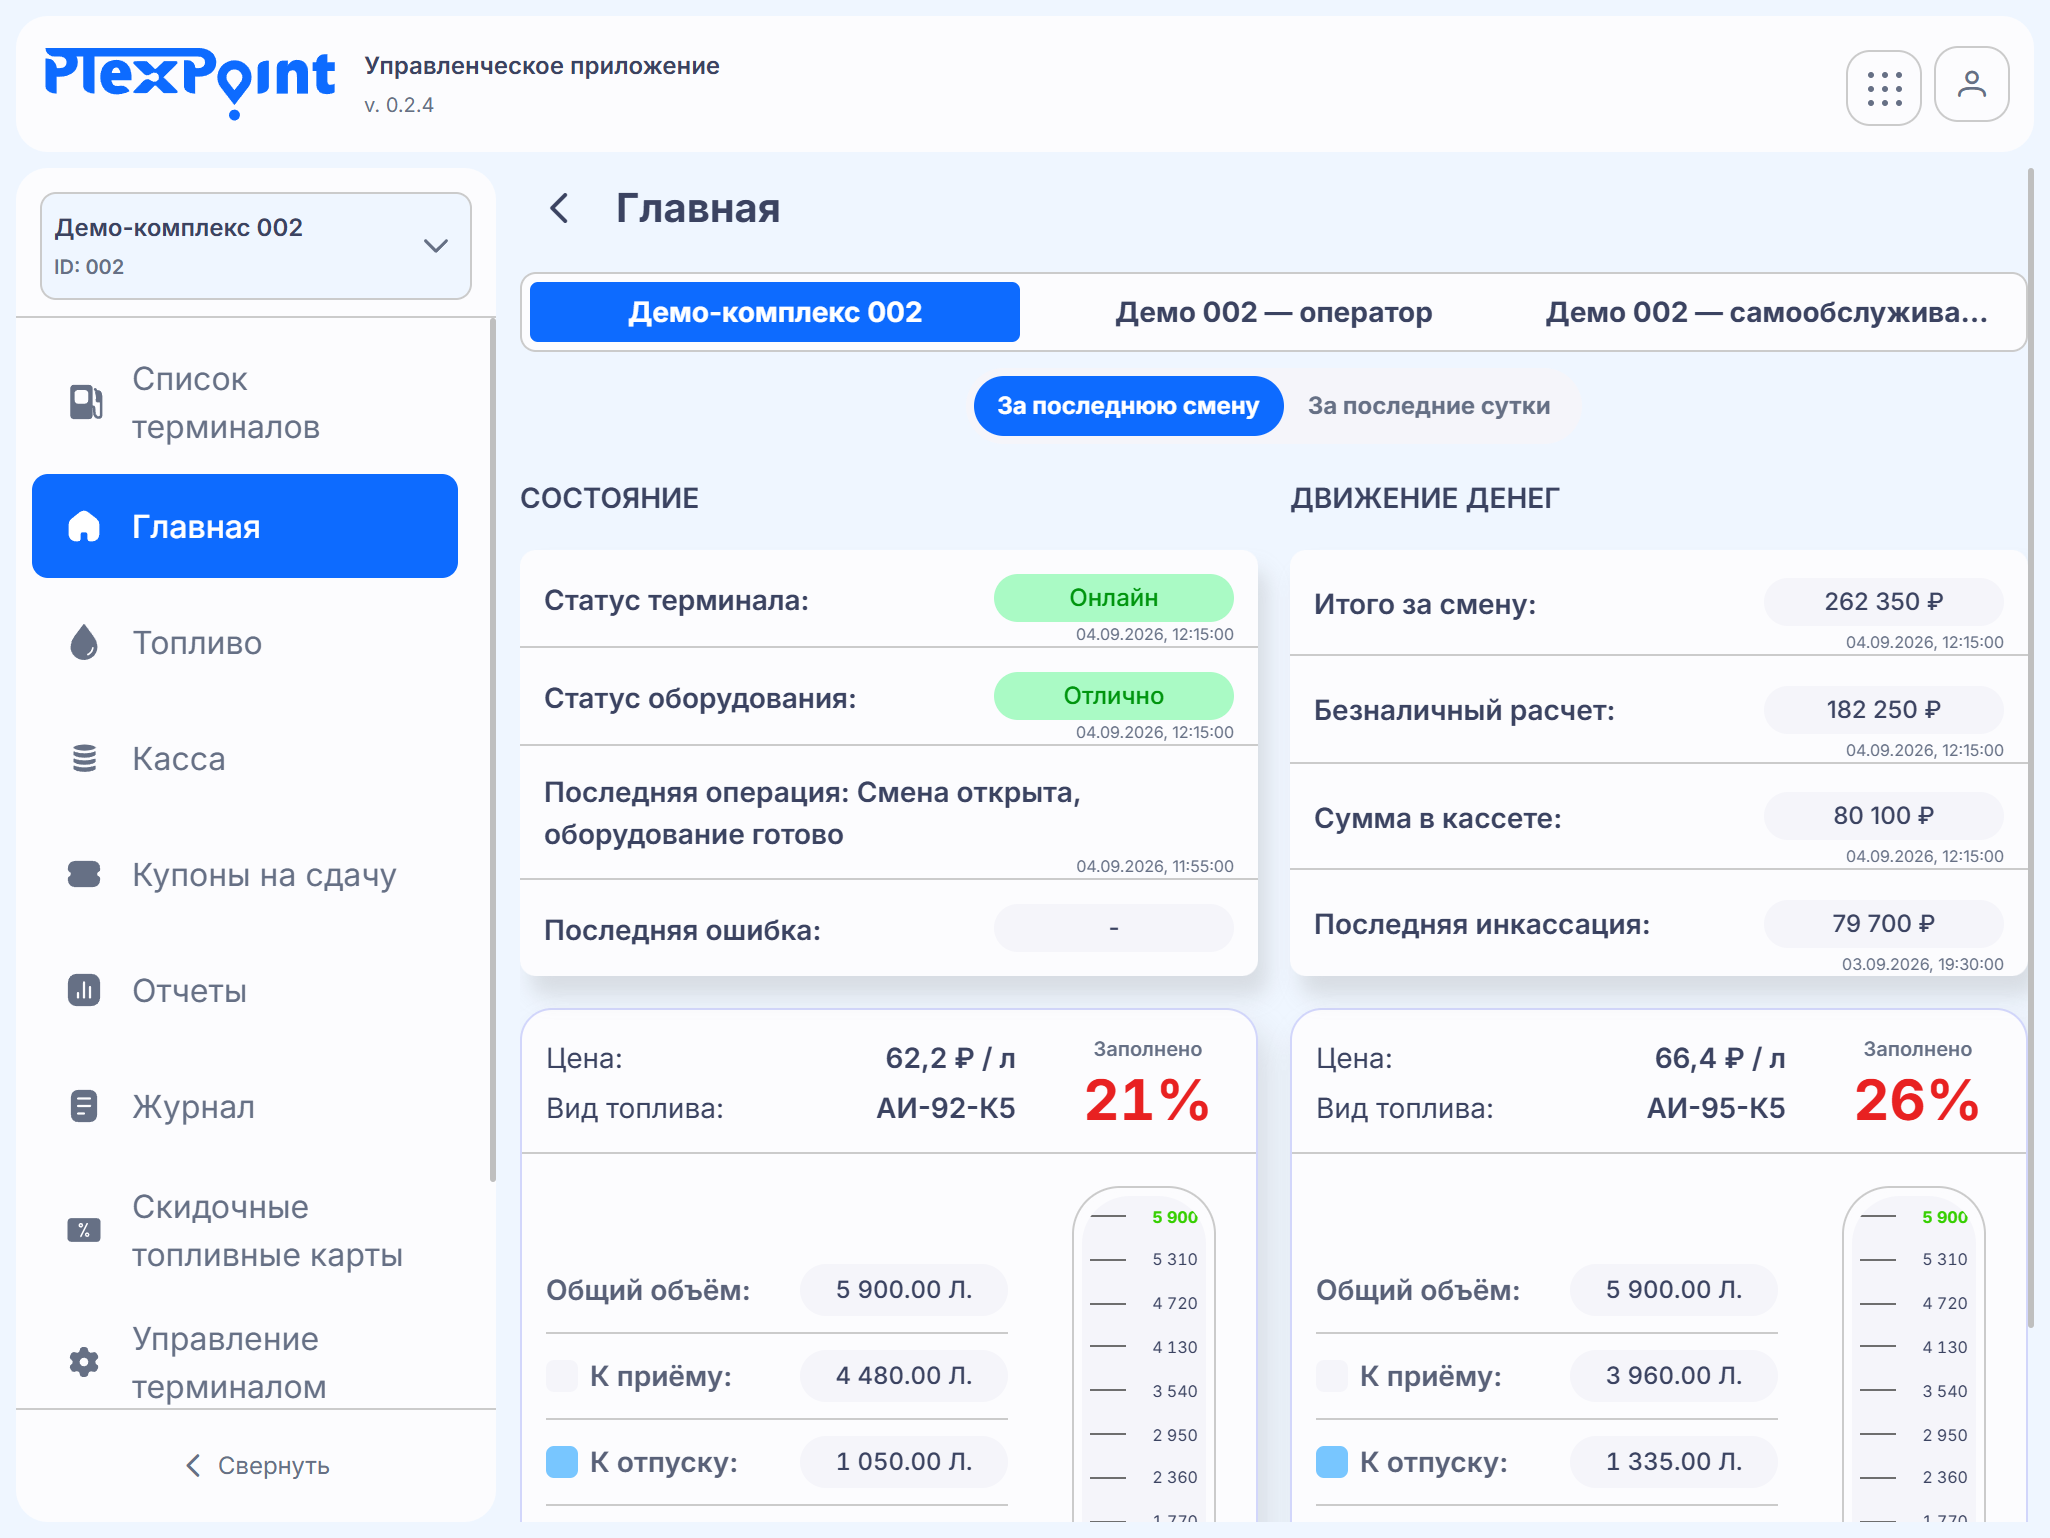Viewport: 2050px width, 1538px height.
Task: Click the version label v. 0.2.4
Action: pyautogui.click(x=399, y=105)
